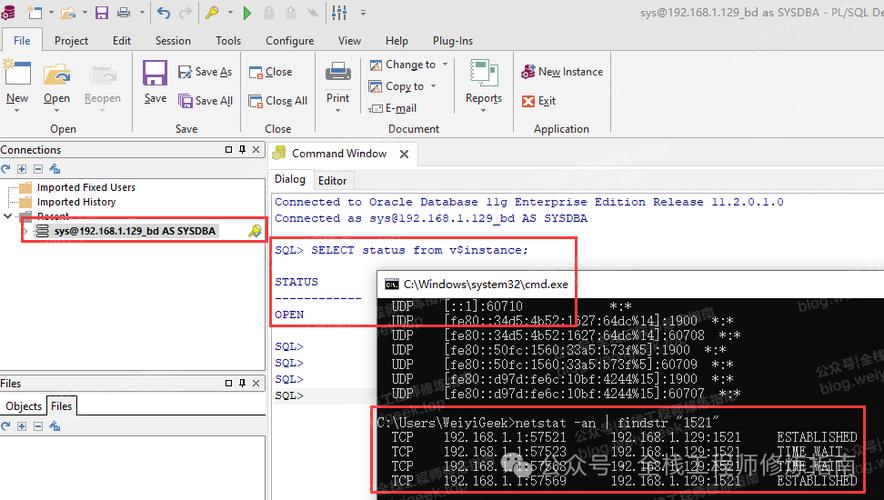Click the large New button in ribbon

coord(17,85)
